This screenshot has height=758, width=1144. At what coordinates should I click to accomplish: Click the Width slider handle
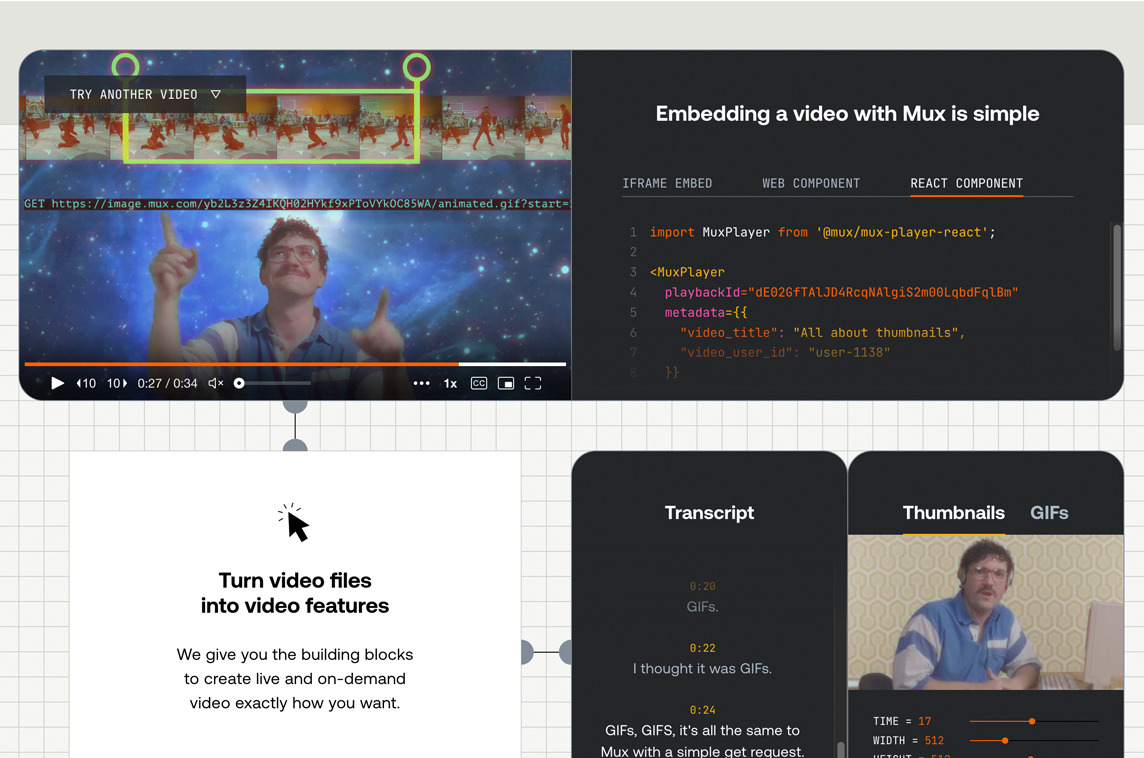pyautogui.click(x=1005, y=741)
